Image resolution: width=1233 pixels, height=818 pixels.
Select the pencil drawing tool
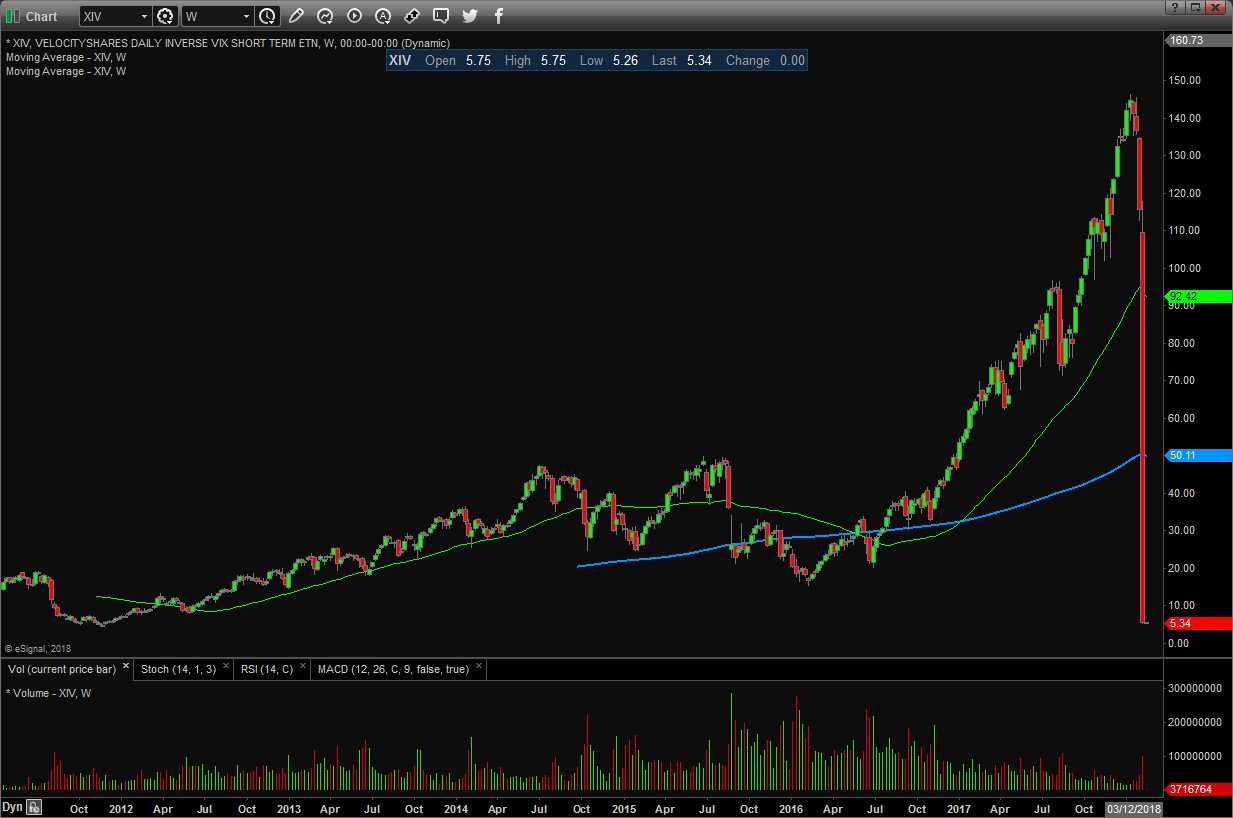296,16
